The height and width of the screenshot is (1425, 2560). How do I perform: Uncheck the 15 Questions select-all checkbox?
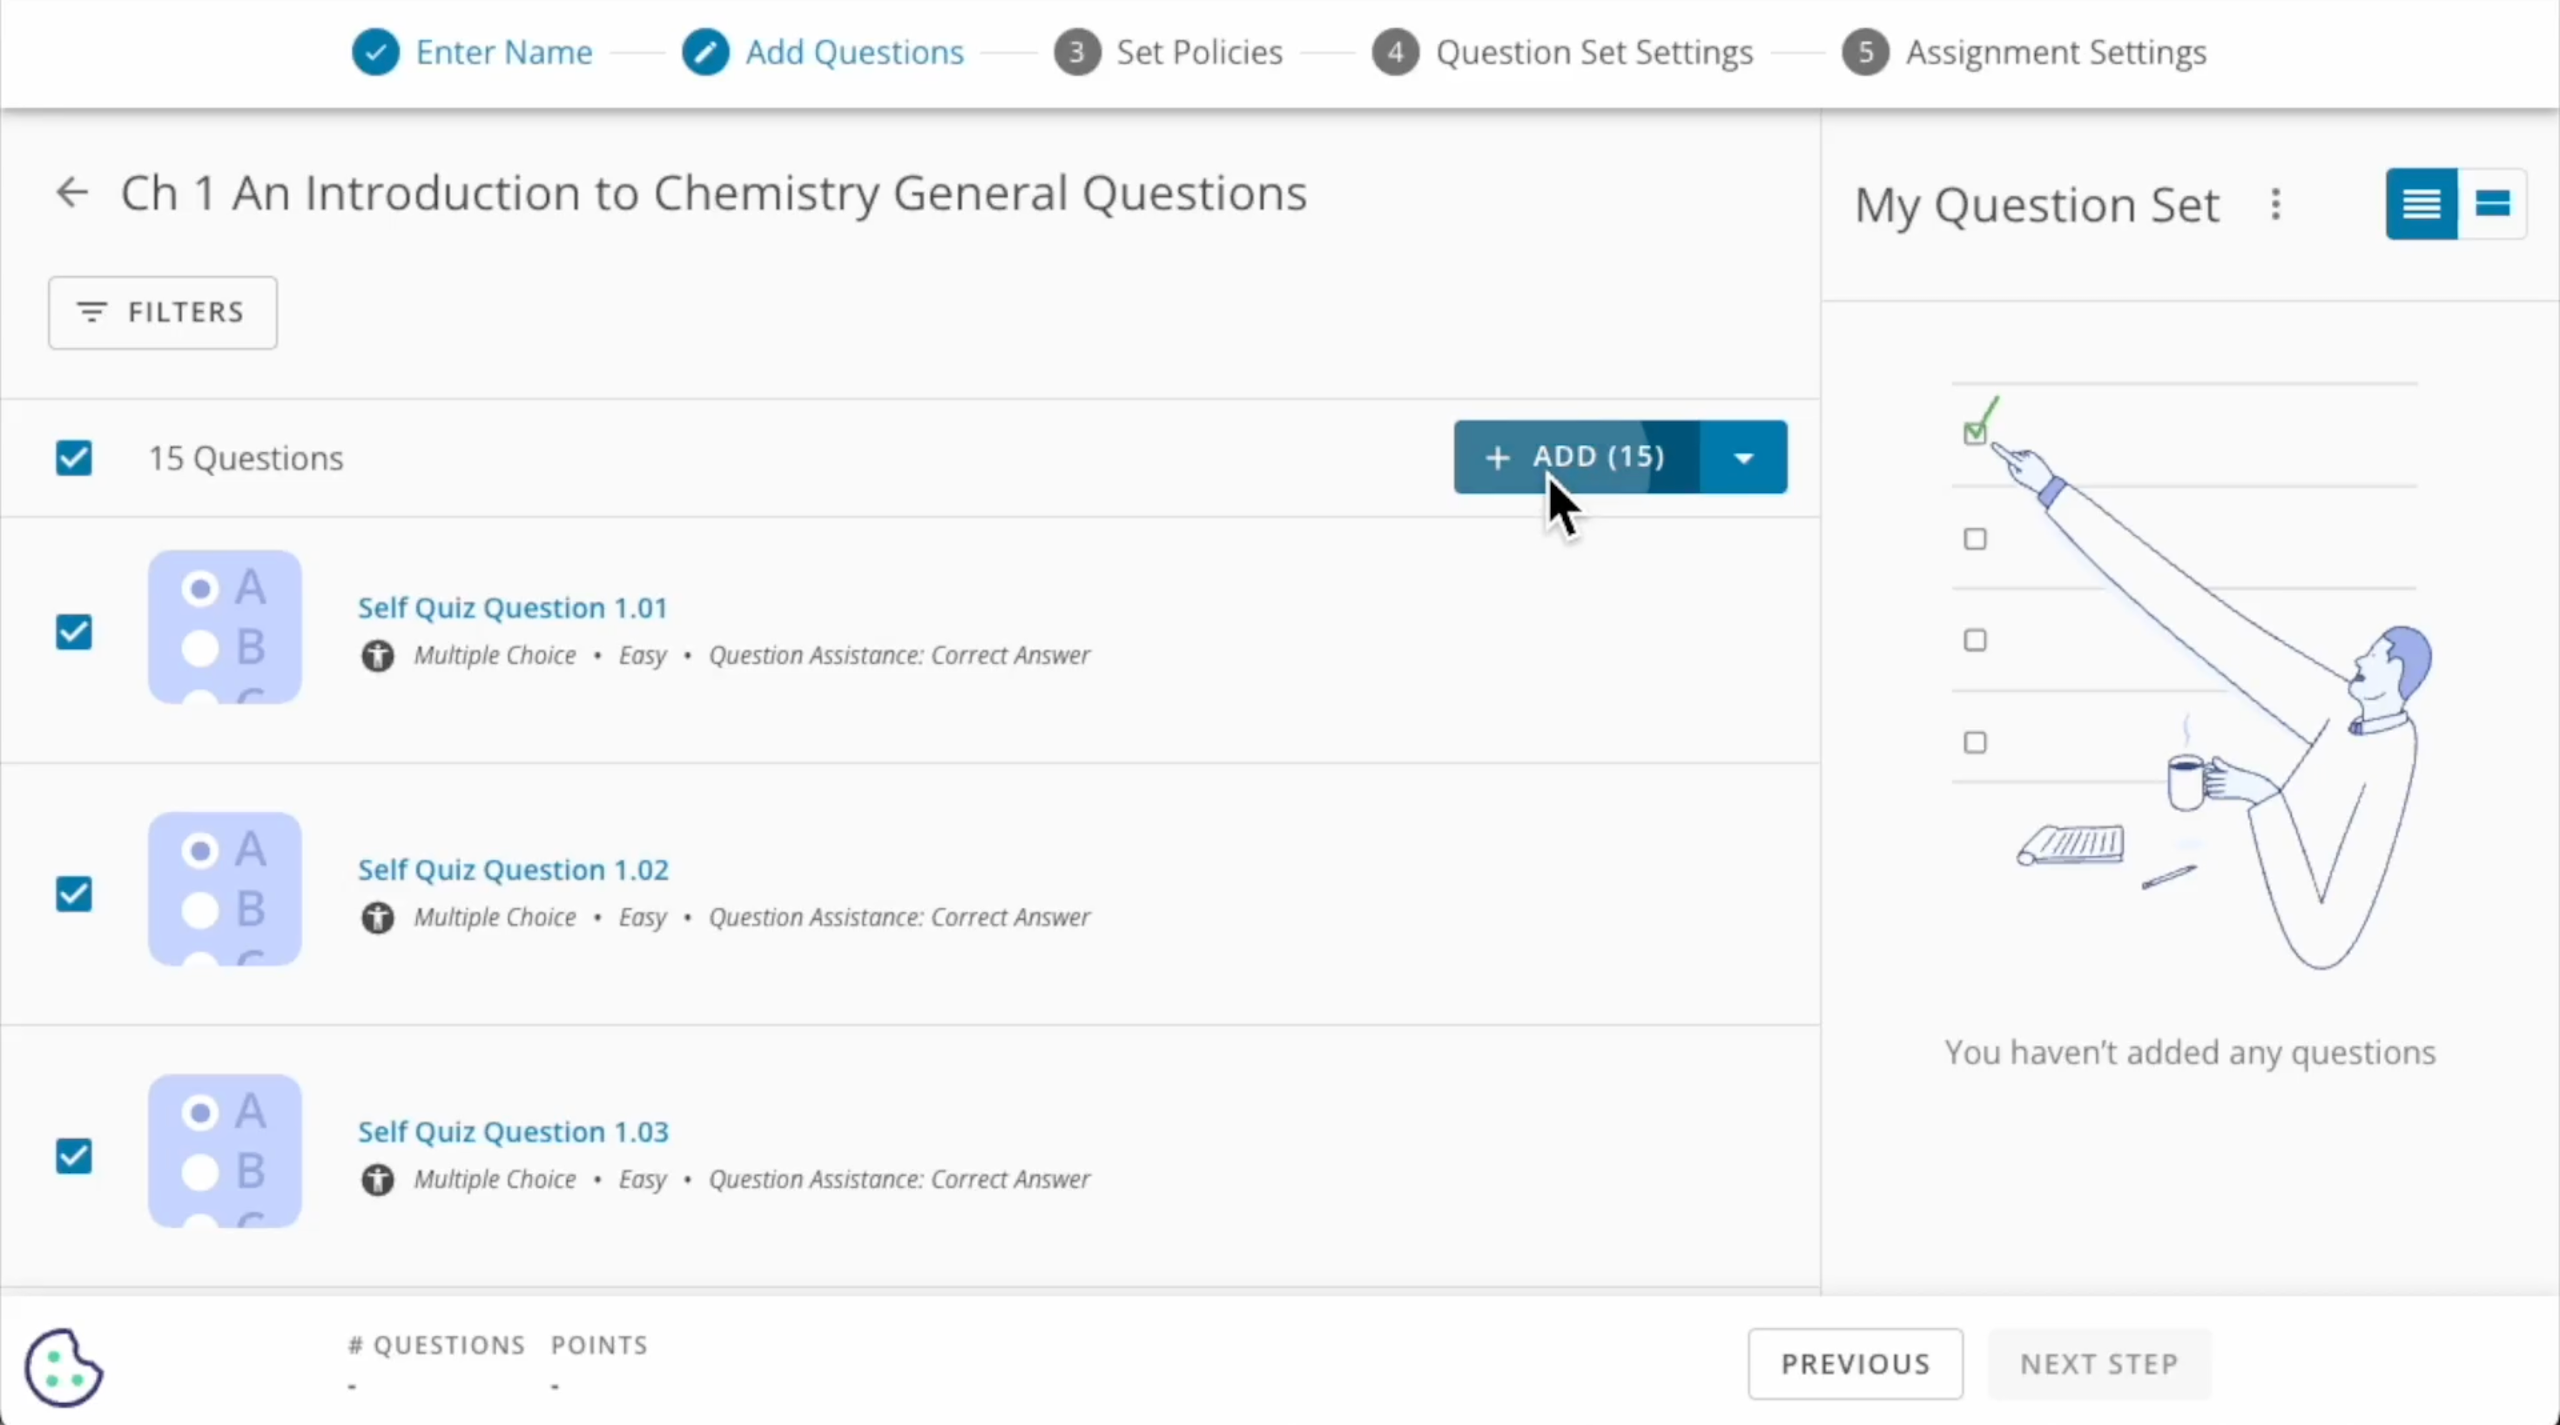pos(74,458)
